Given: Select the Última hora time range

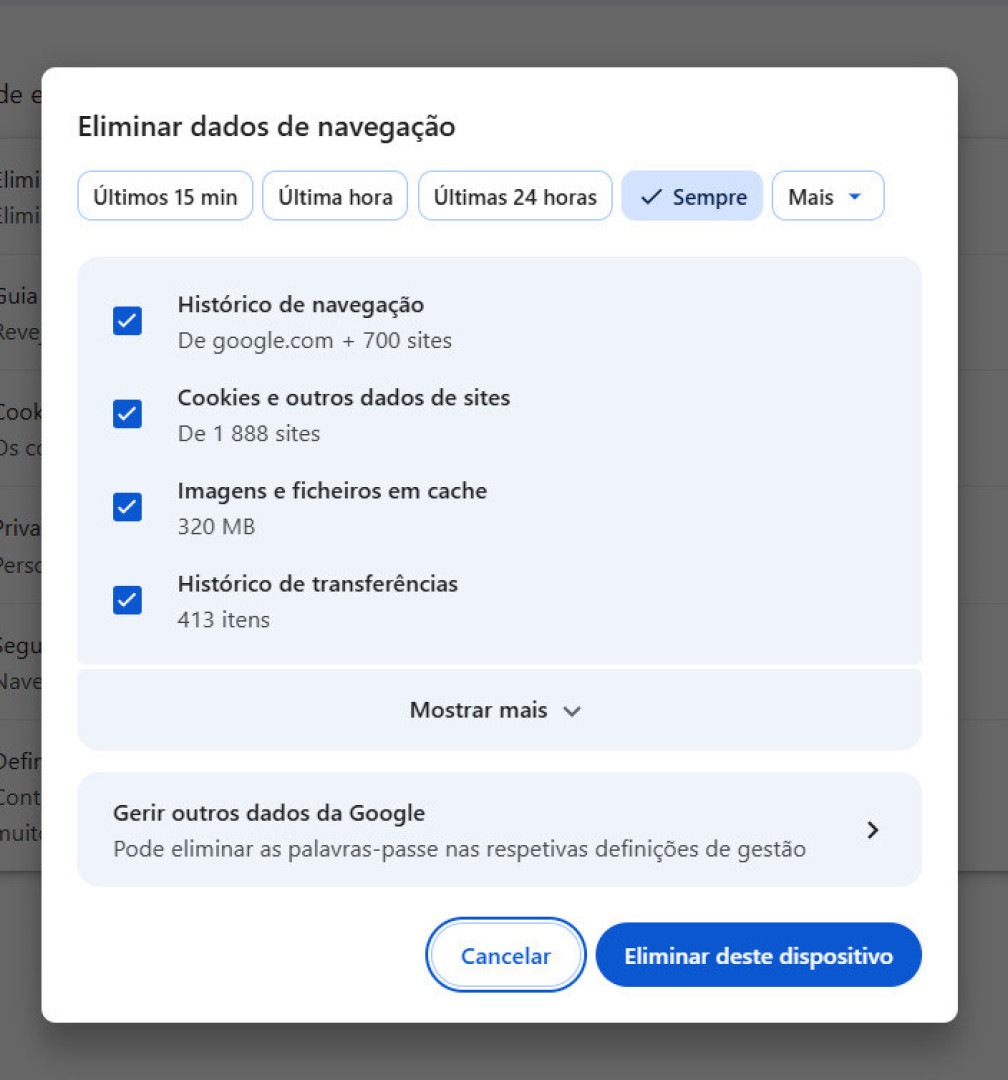Looking at the screenshot, I should click(x=334, y=196).
